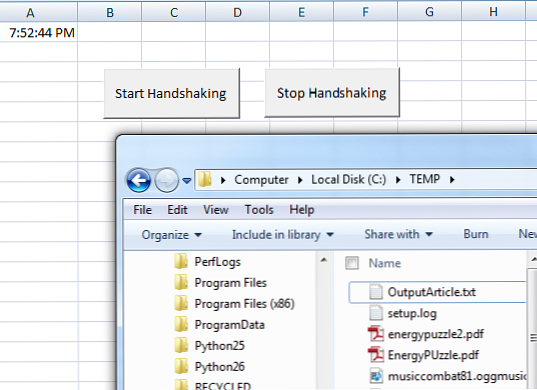Select the energypuzzle2.pdf file

pyautogui.click(x=436, y=334)
